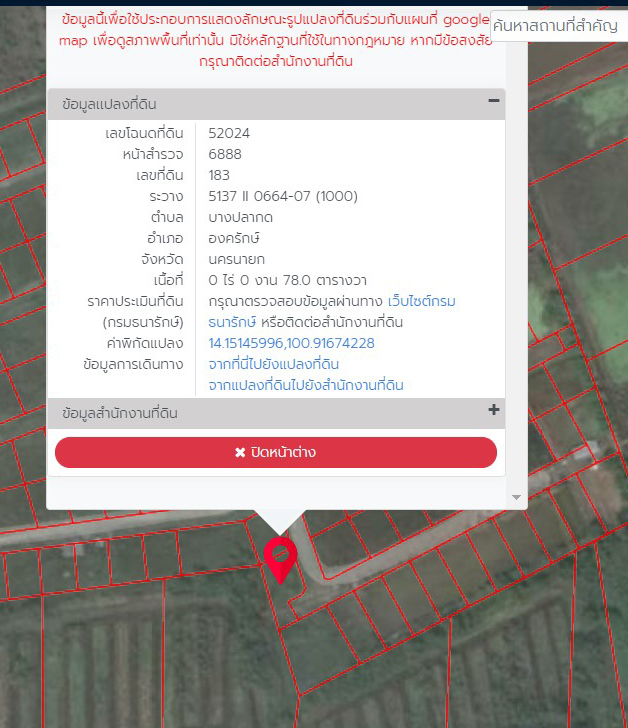The height and width of the screenshot is (728, 628).
Task: Expand land office info using plus icon
Action: (493, 410)
